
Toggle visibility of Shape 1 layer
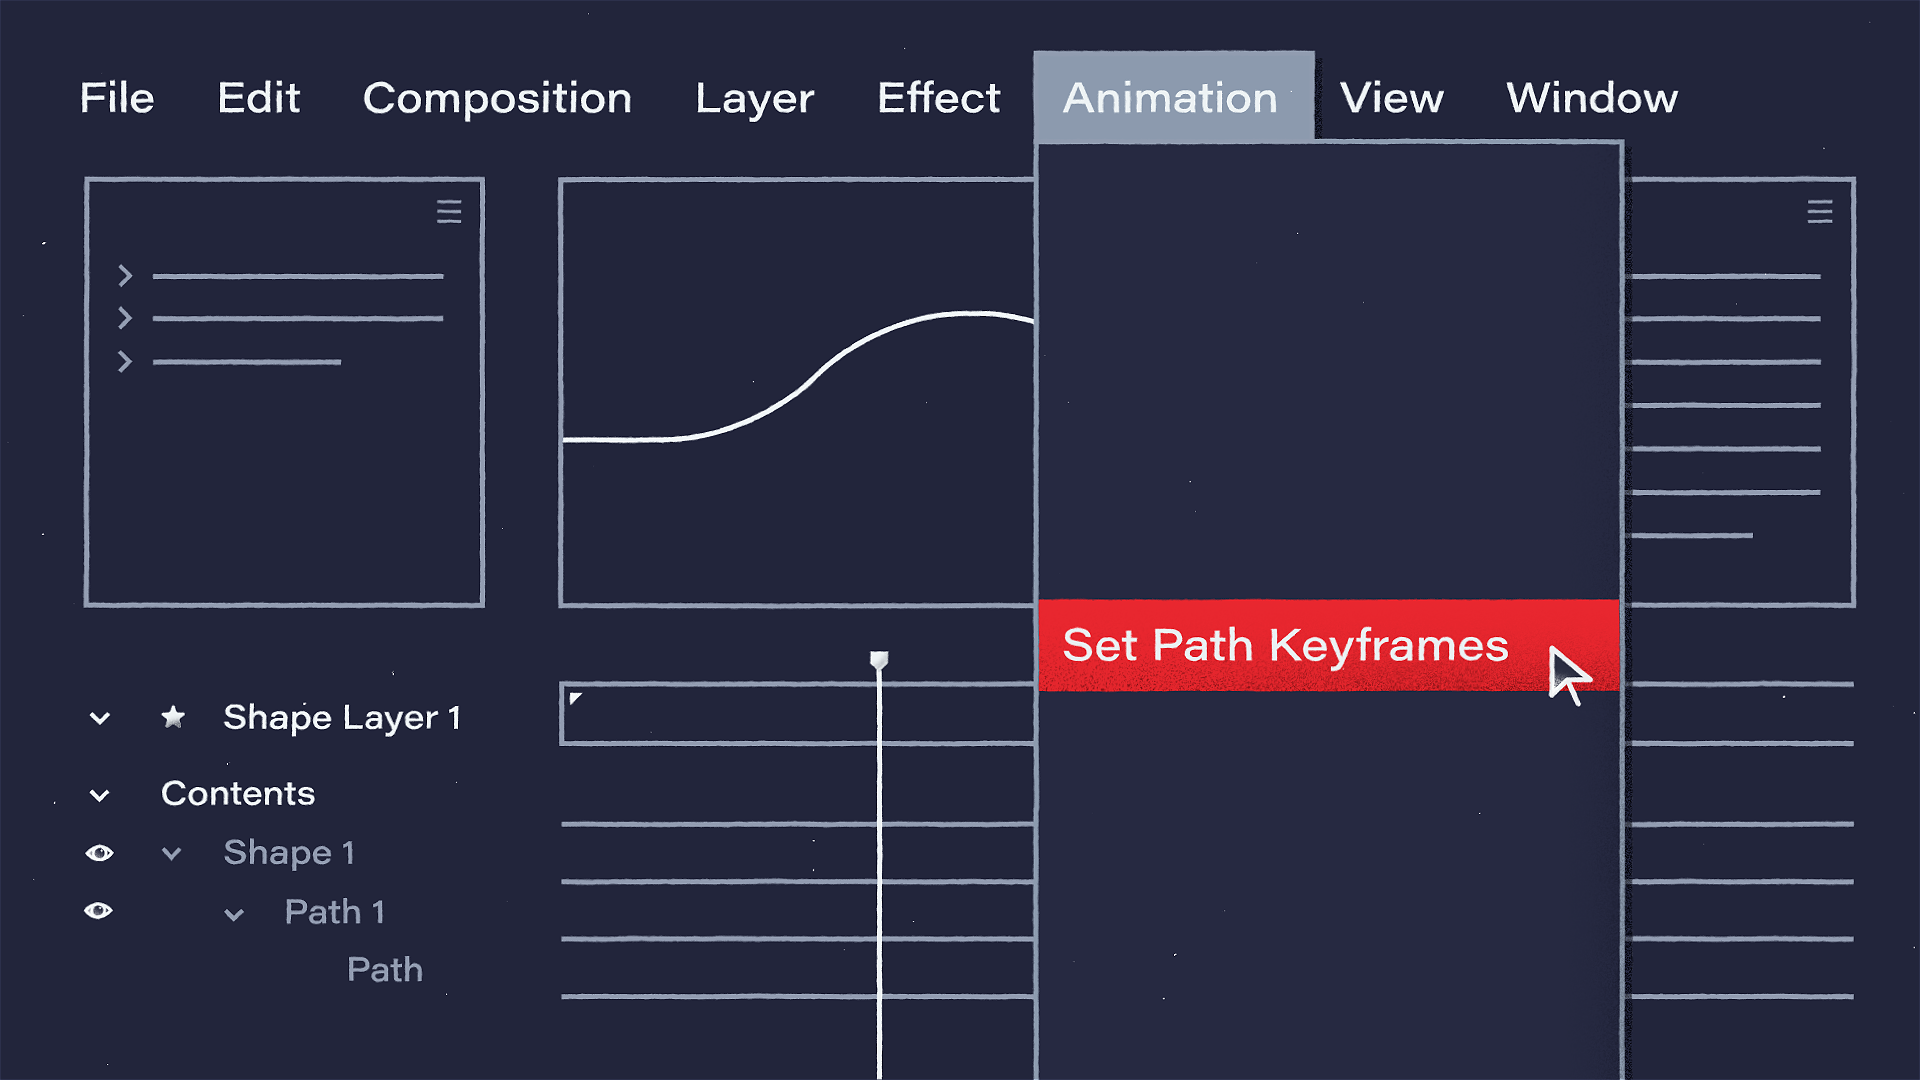(x=99, y=851)
